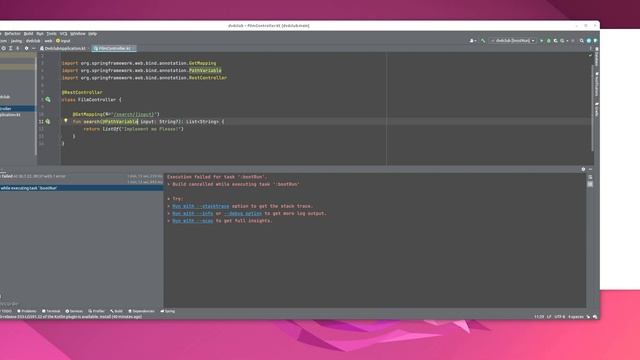This screenshot has width=640, height=360.
Task: Open the Dependencies tool window
Action: point(142,311)
